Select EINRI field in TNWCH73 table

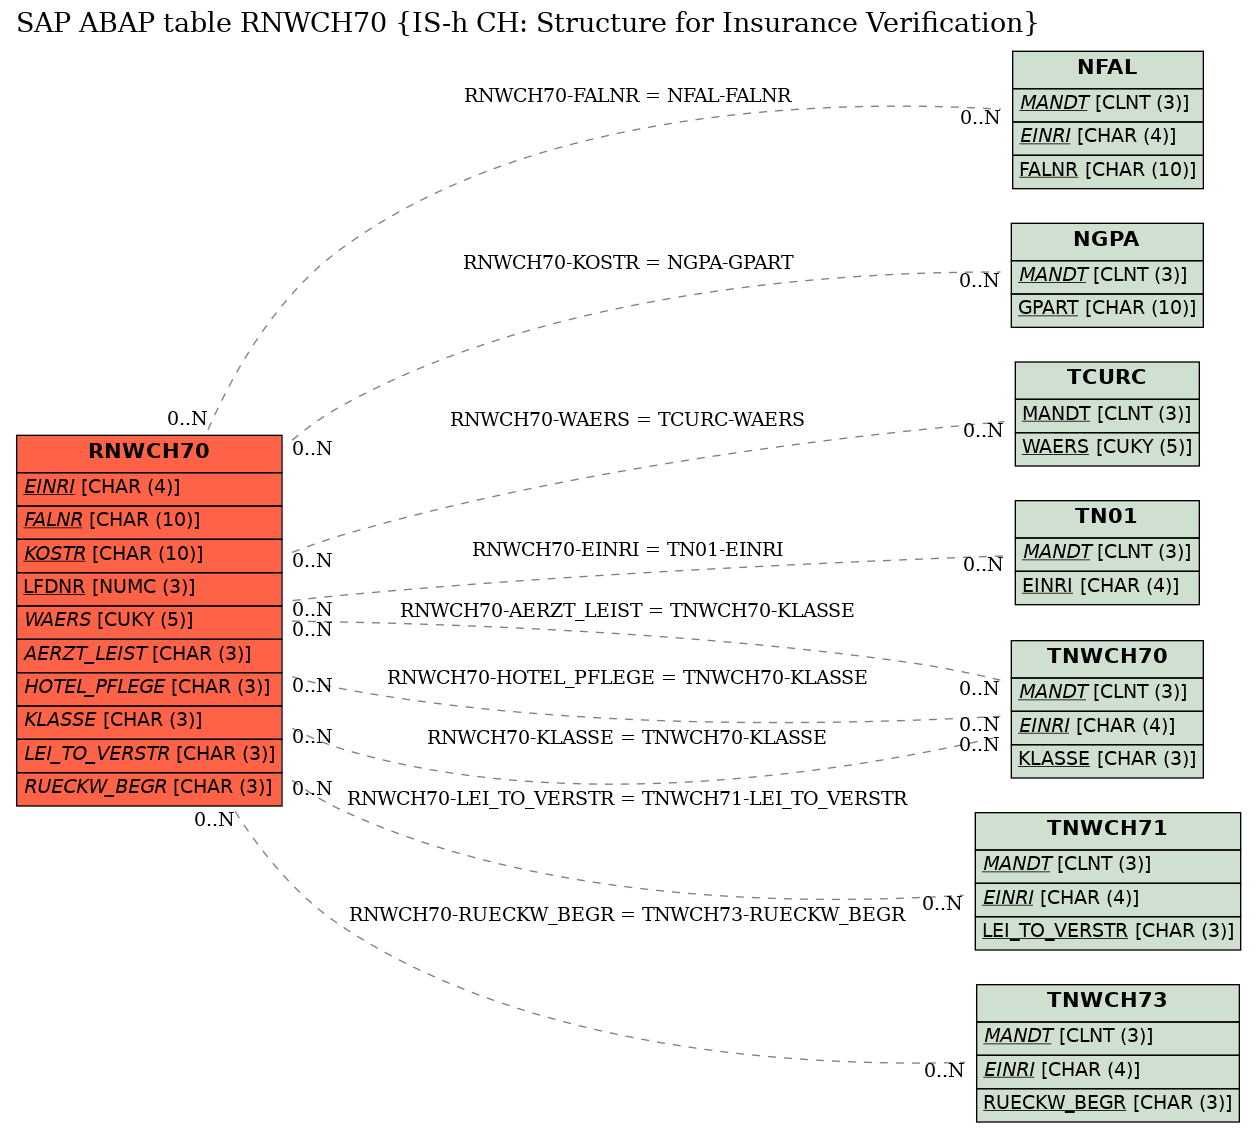coord(1107,1070)
